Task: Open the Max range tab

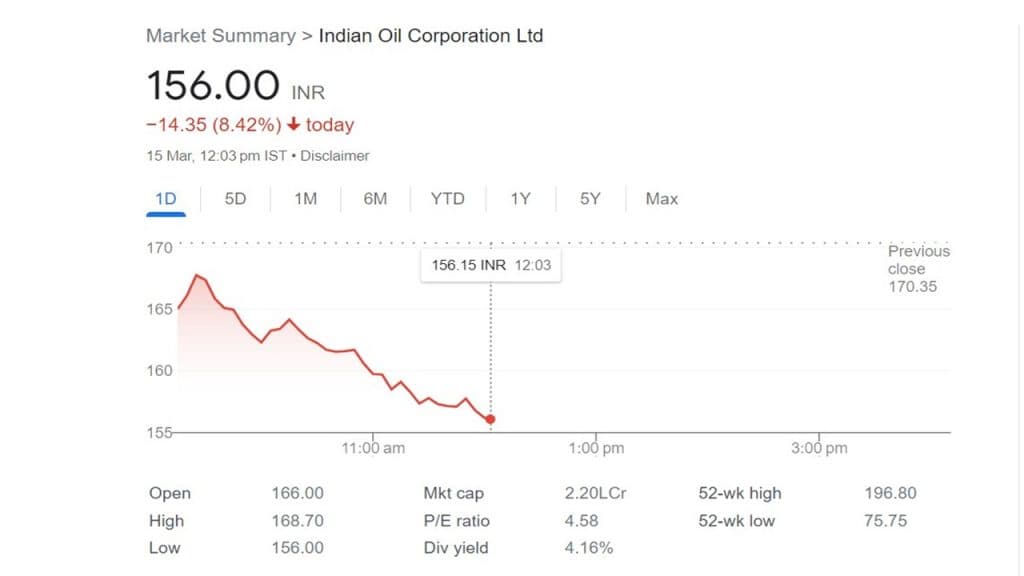Action: 661,199
